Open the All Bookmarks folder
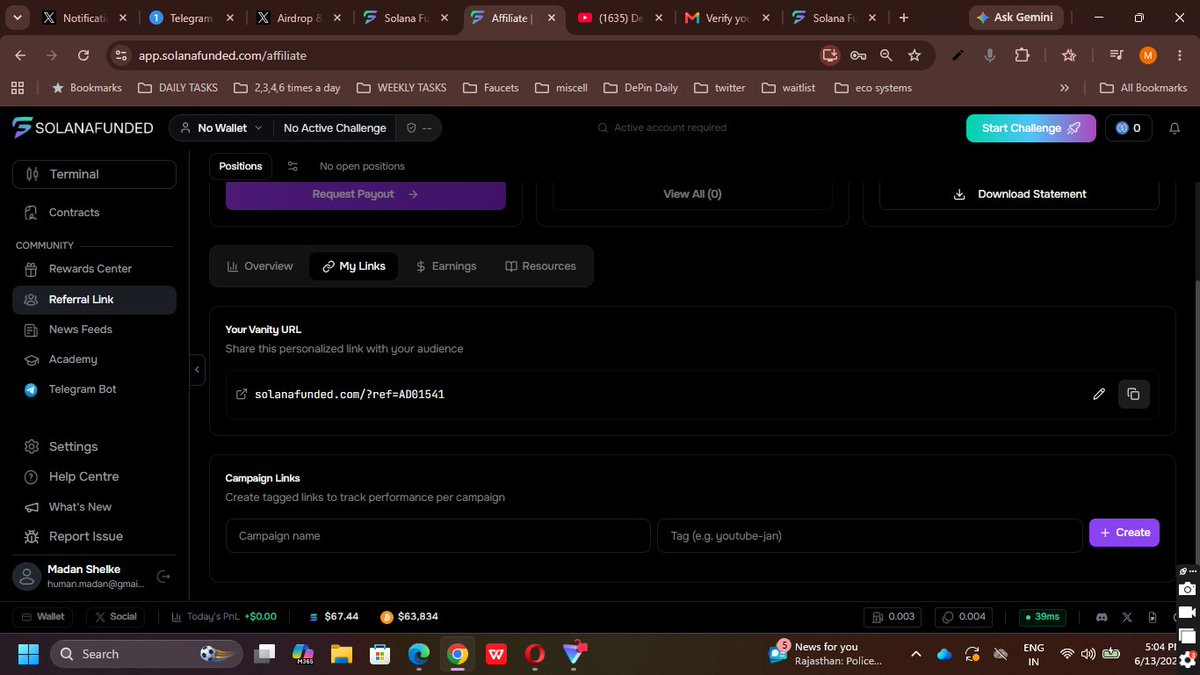The height and width of the screenshot is (675, 1200). (1143, 88)
